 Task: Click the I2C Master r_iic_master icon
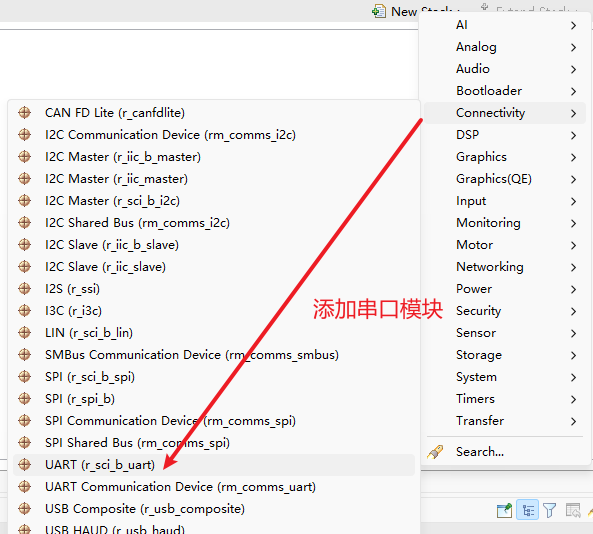click(x=25, y=179)
